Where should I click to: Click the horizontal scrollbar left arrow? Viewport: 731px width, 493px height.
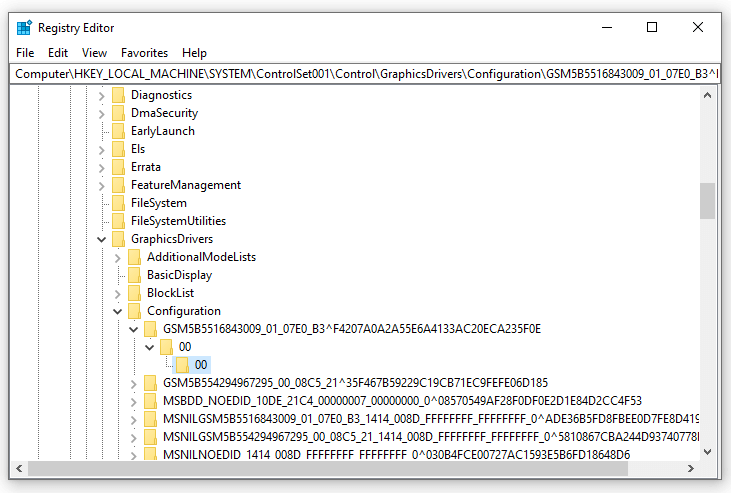[x=19, y=468]
